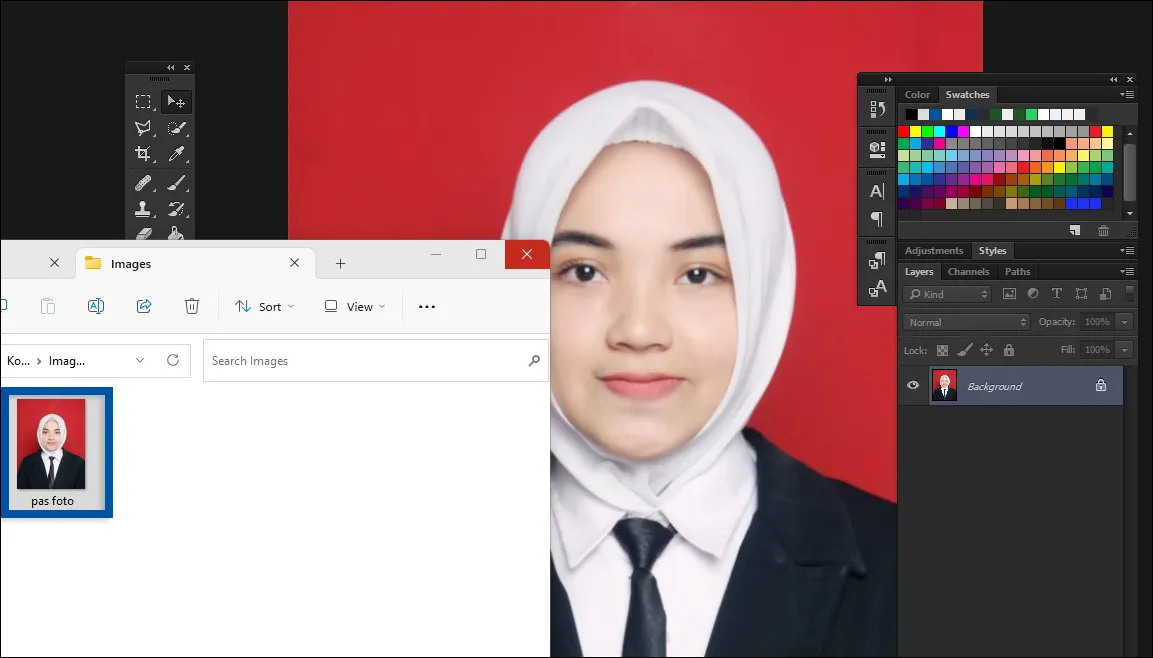Select the Move tool
The width and height of the screenshot is (1153, 658).
[x=175, y=101]
